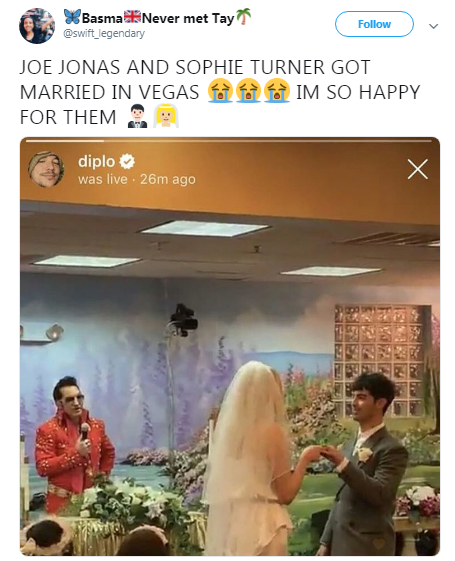This screenshot has height=561, width=455.
Task: Expand the tweet options chevron
Action: pyautogui.click(x=434, y=26)
